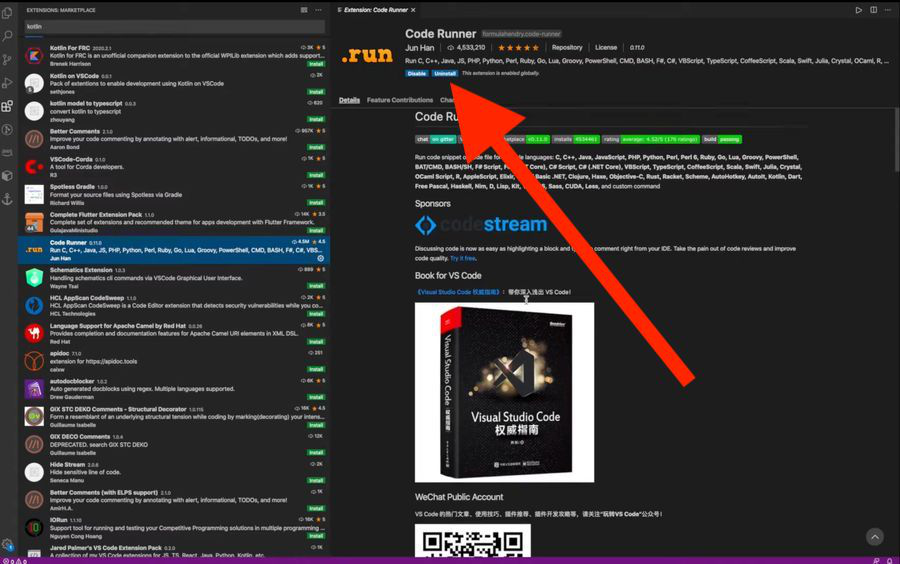
Task: Install Kotlin For FRC extension
Action: click(316, 64)
